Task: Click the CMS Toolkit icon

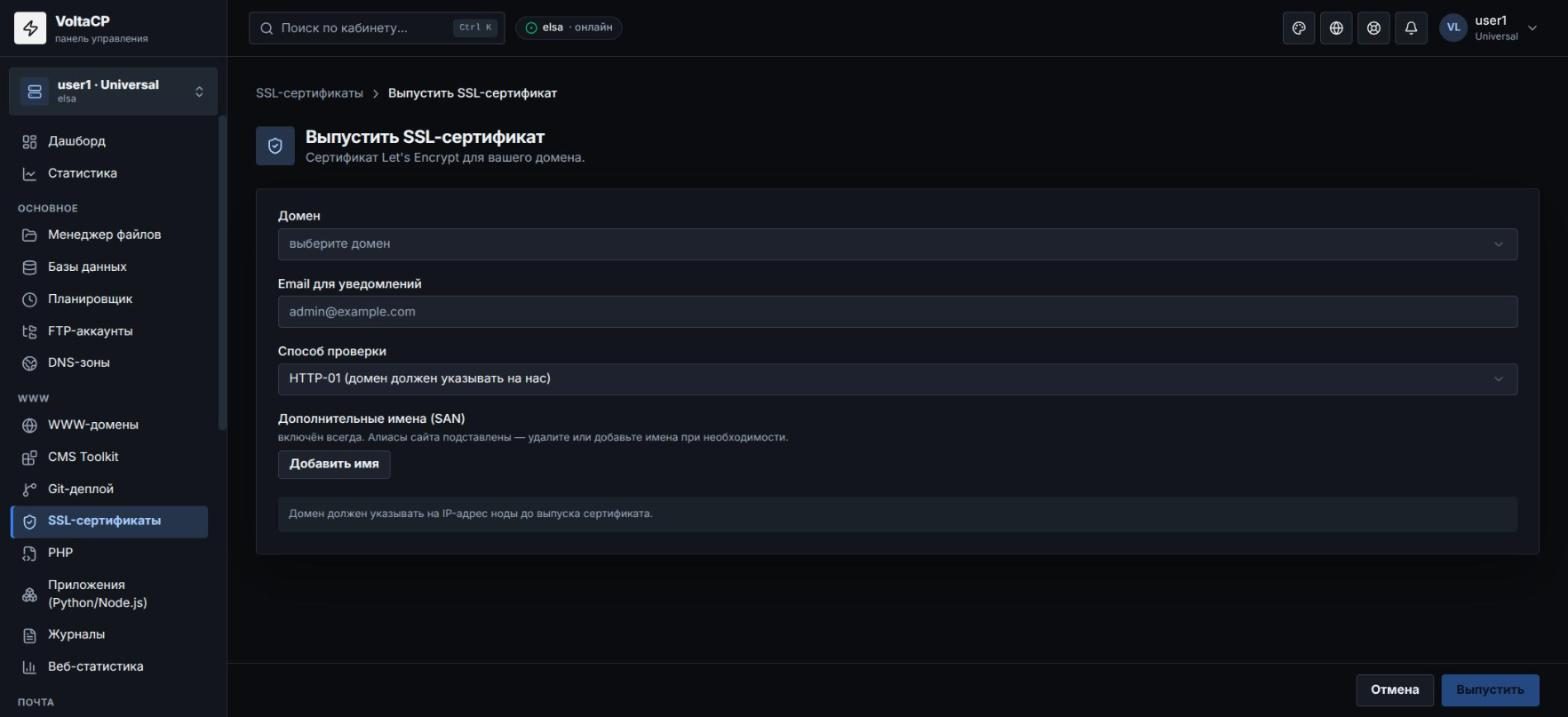Action: pos(30,457)
